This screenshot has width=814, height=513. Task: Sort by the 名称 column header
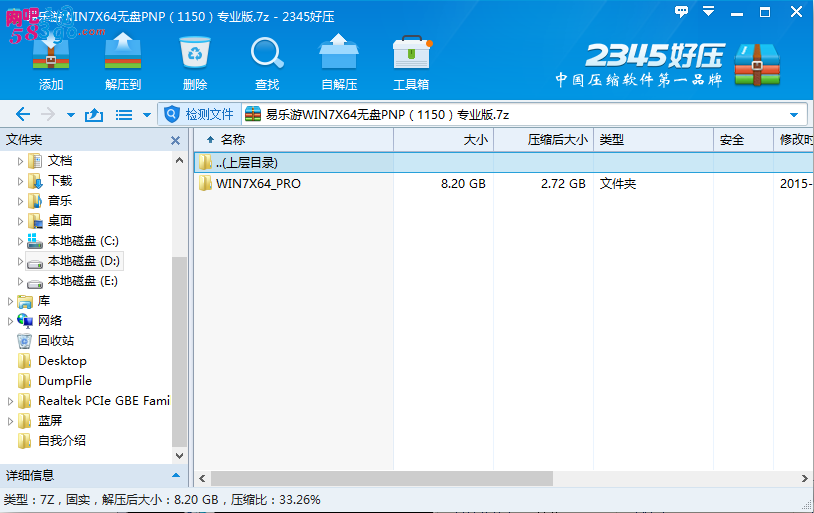click(x=294, y=140)
